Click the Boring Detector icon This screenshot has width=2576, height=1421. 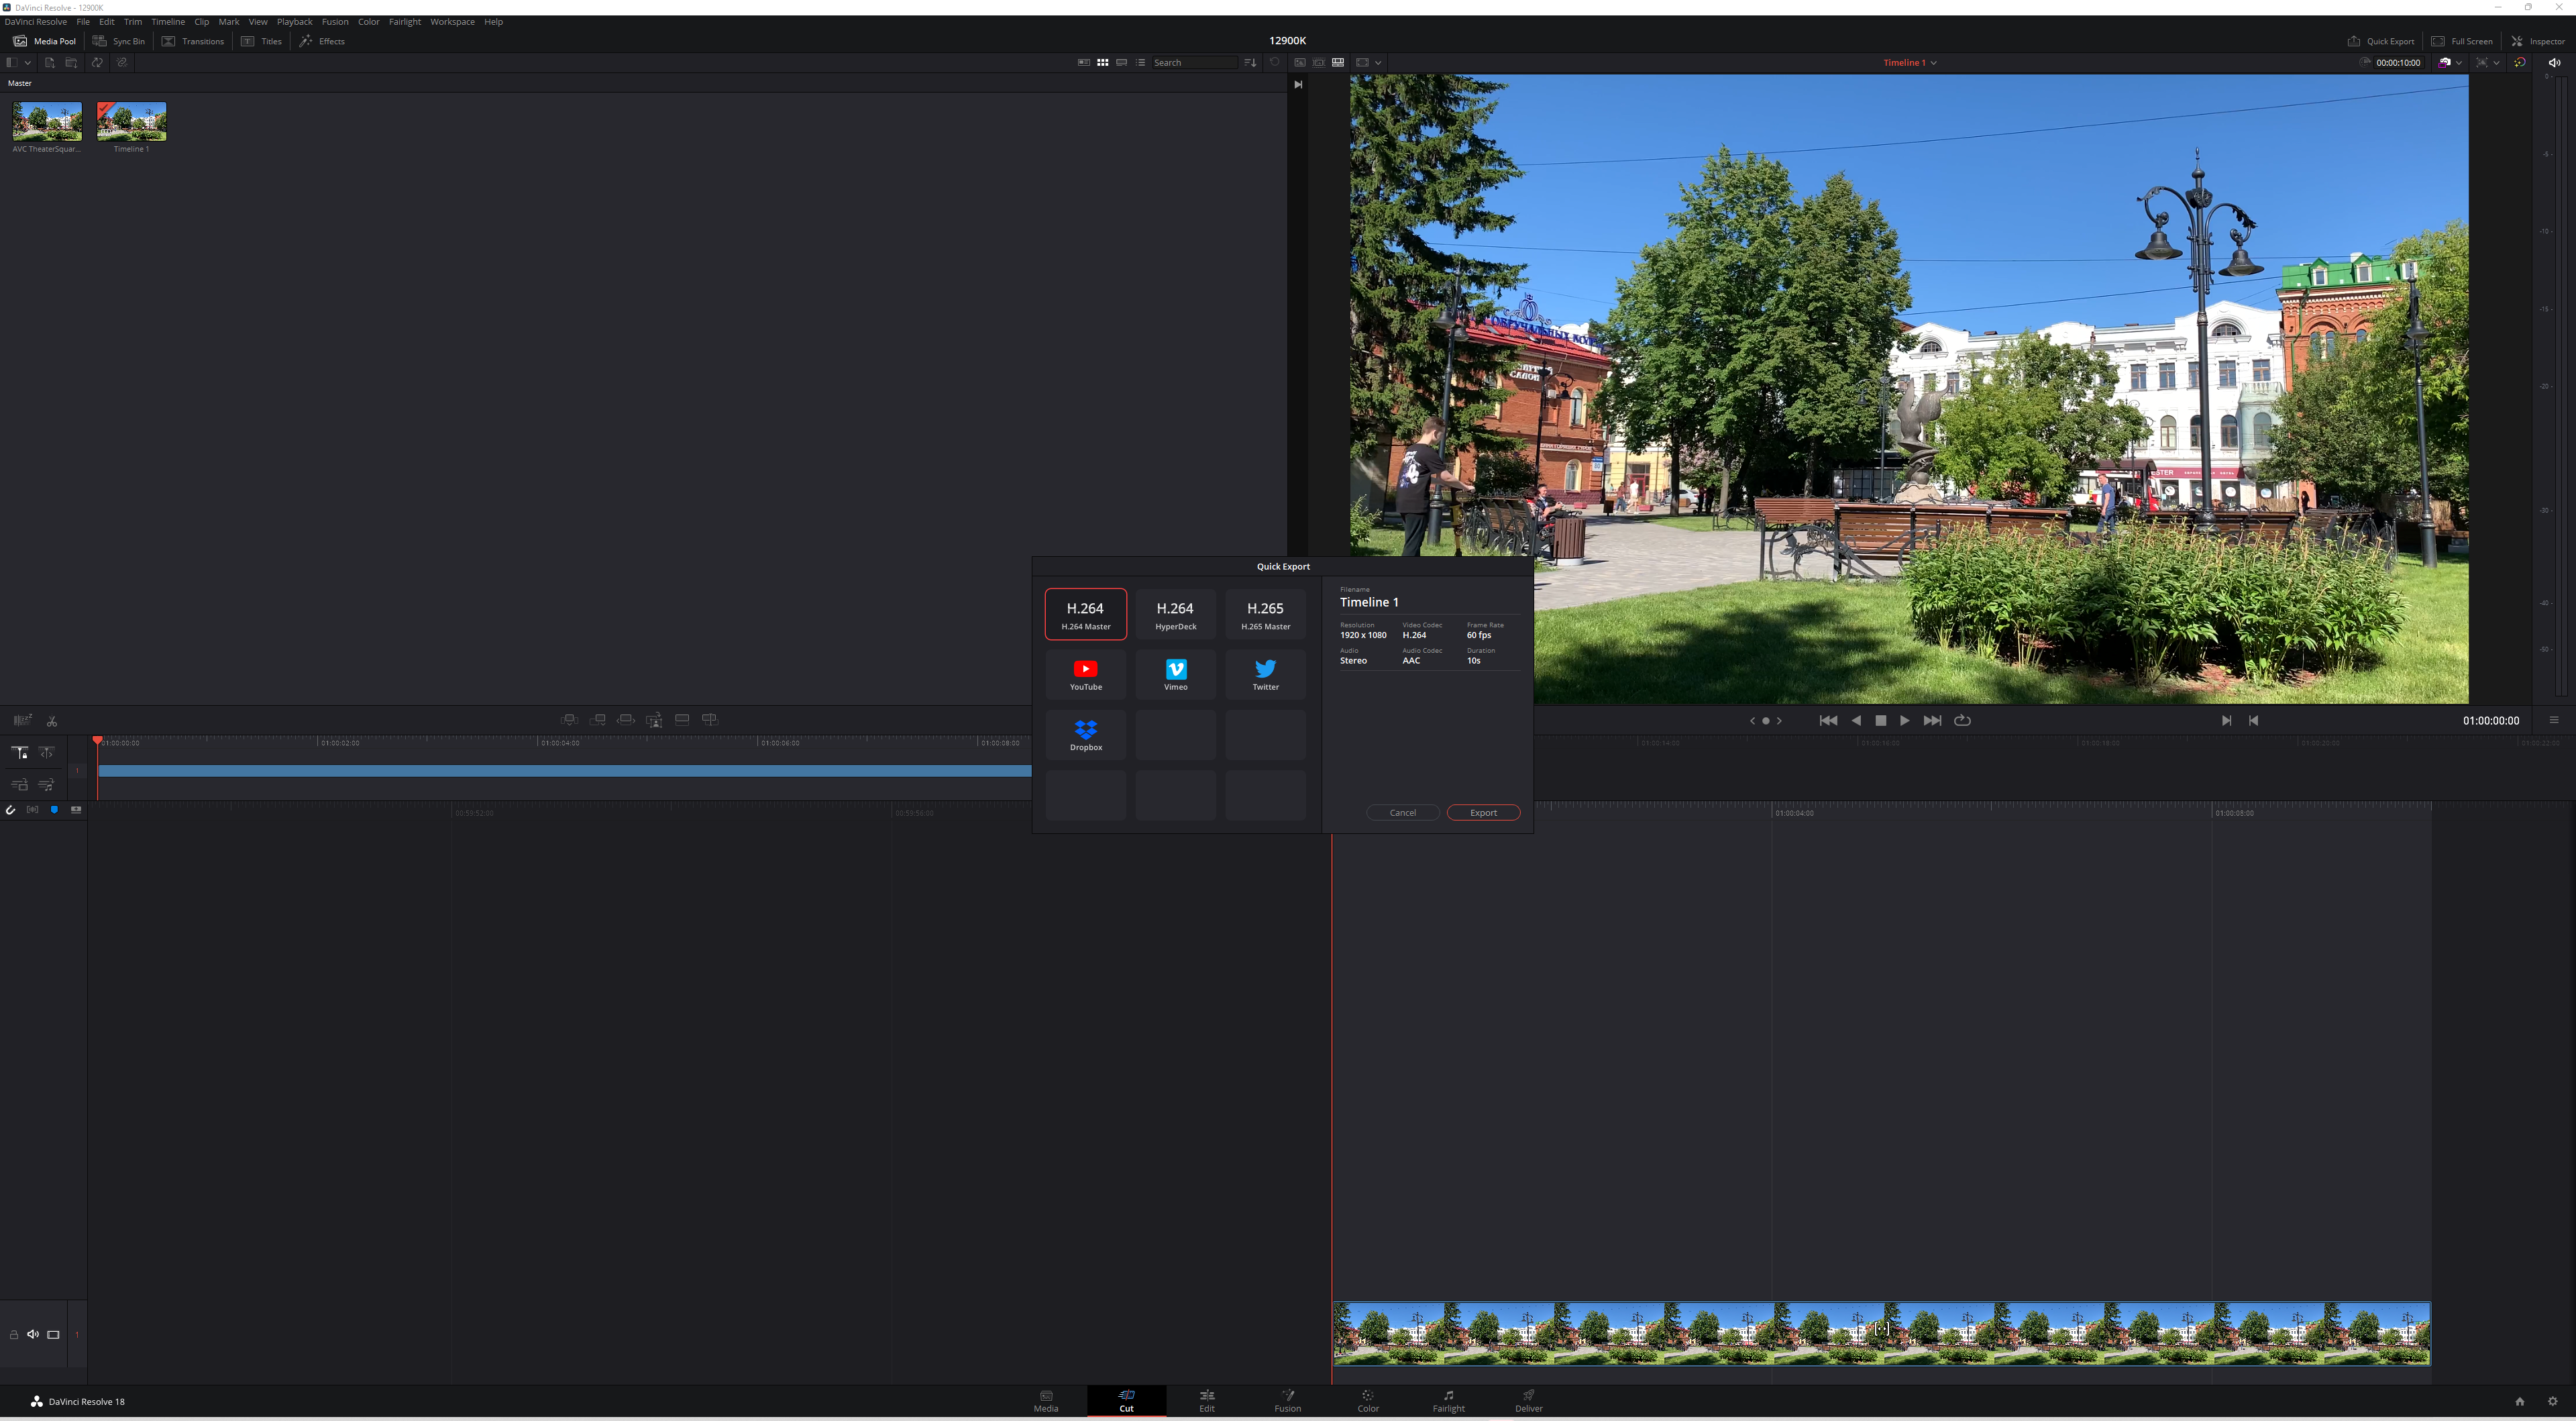[22, 720]
